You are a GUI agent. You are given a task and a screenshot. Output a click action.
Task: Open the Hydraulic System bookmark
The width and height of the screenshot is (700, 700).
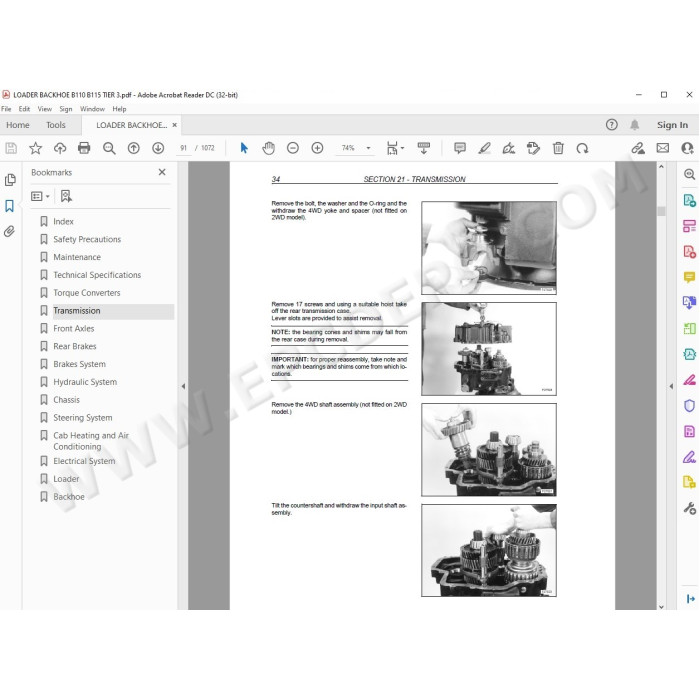85,382
